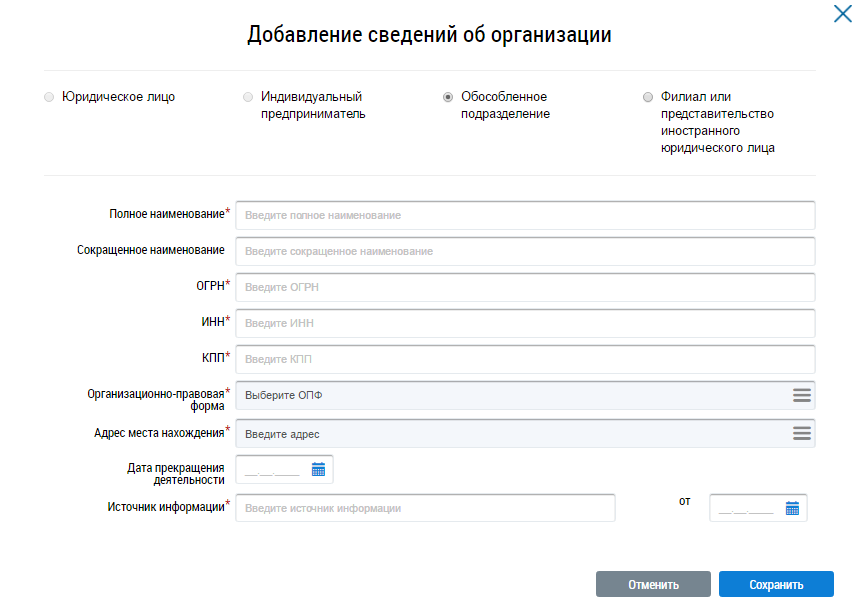Click the Источник информации text field
This screenshot has width=857, height=611.
pos(425,508)
